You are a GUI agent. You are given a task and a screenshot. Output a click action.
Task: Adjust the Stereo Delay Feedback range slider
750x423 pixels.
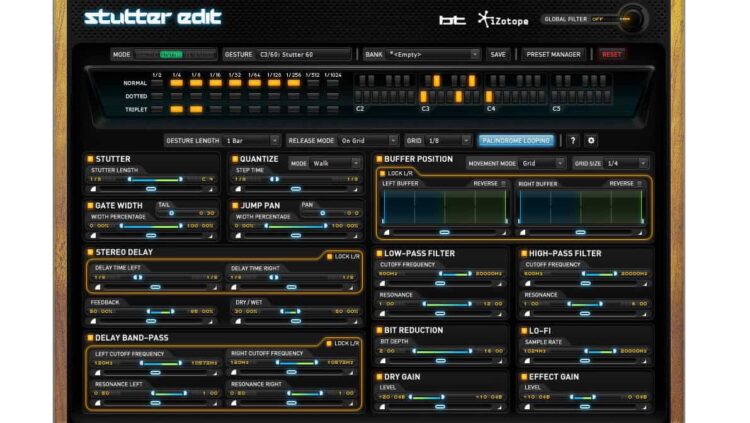coord(161,312)
